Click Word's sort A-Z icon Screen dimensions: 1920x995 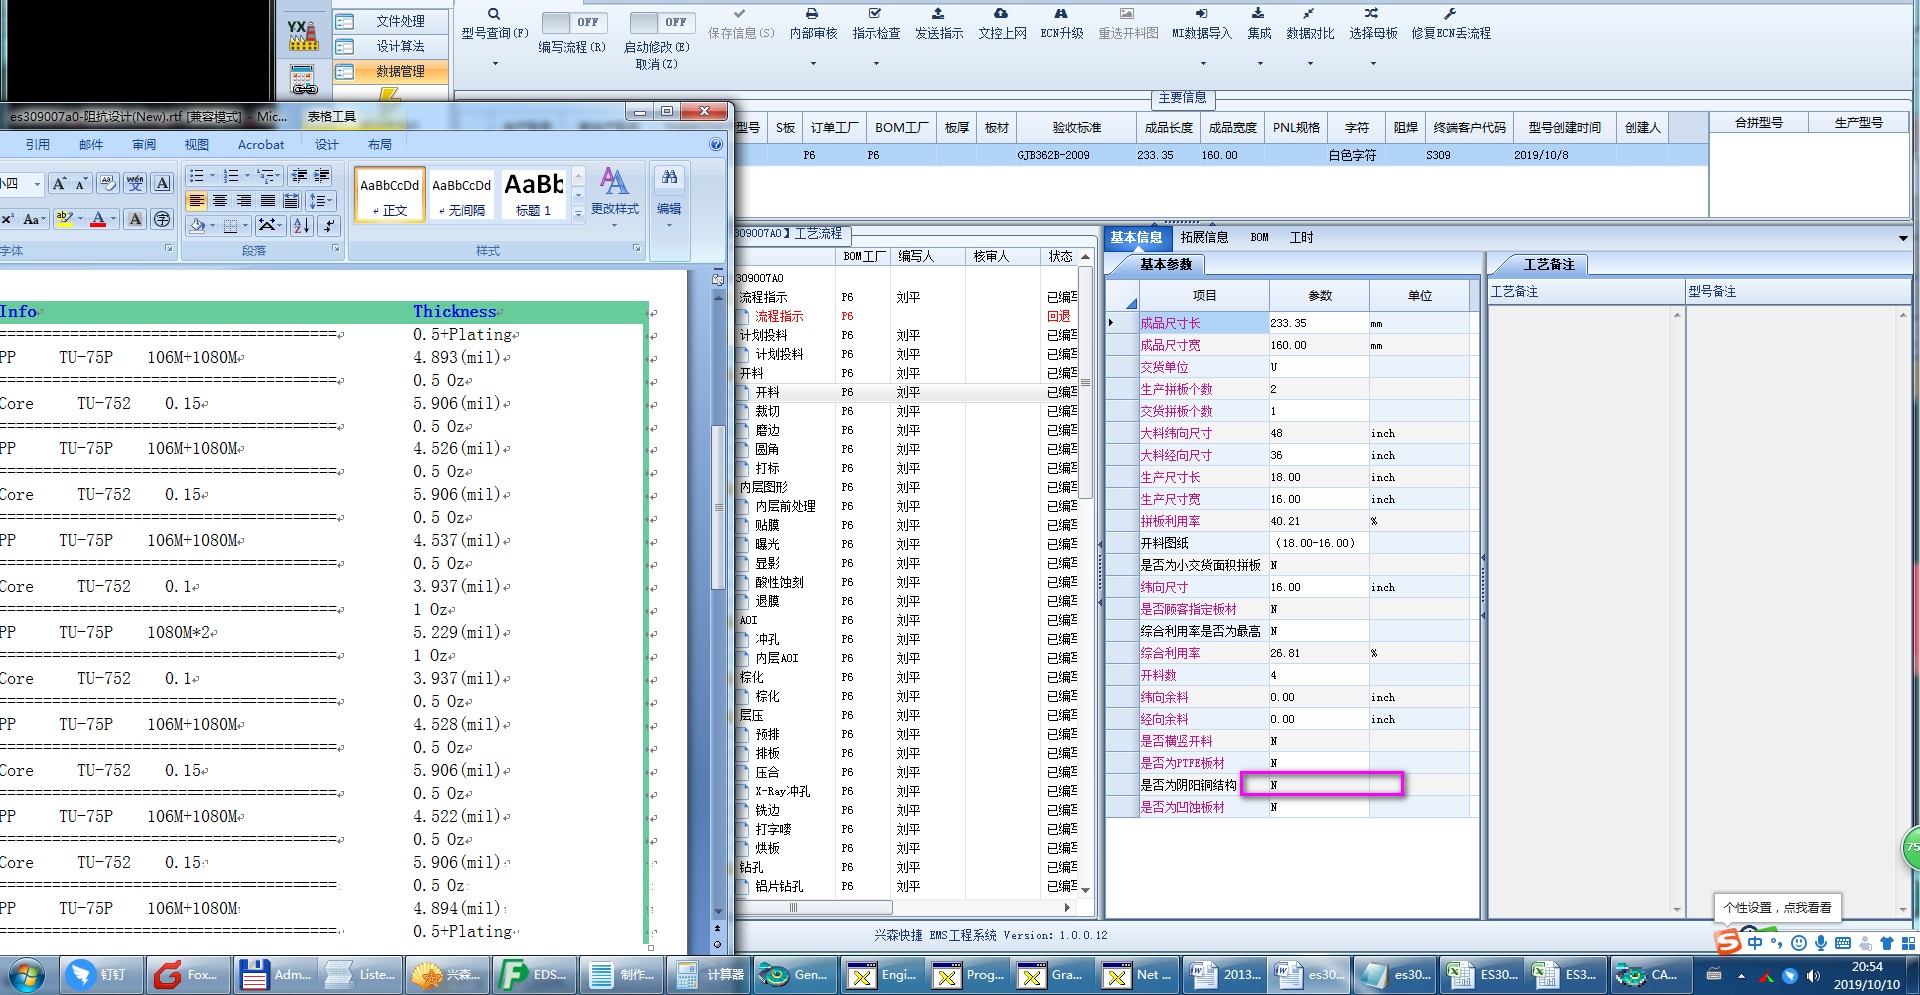click(301, 226)
